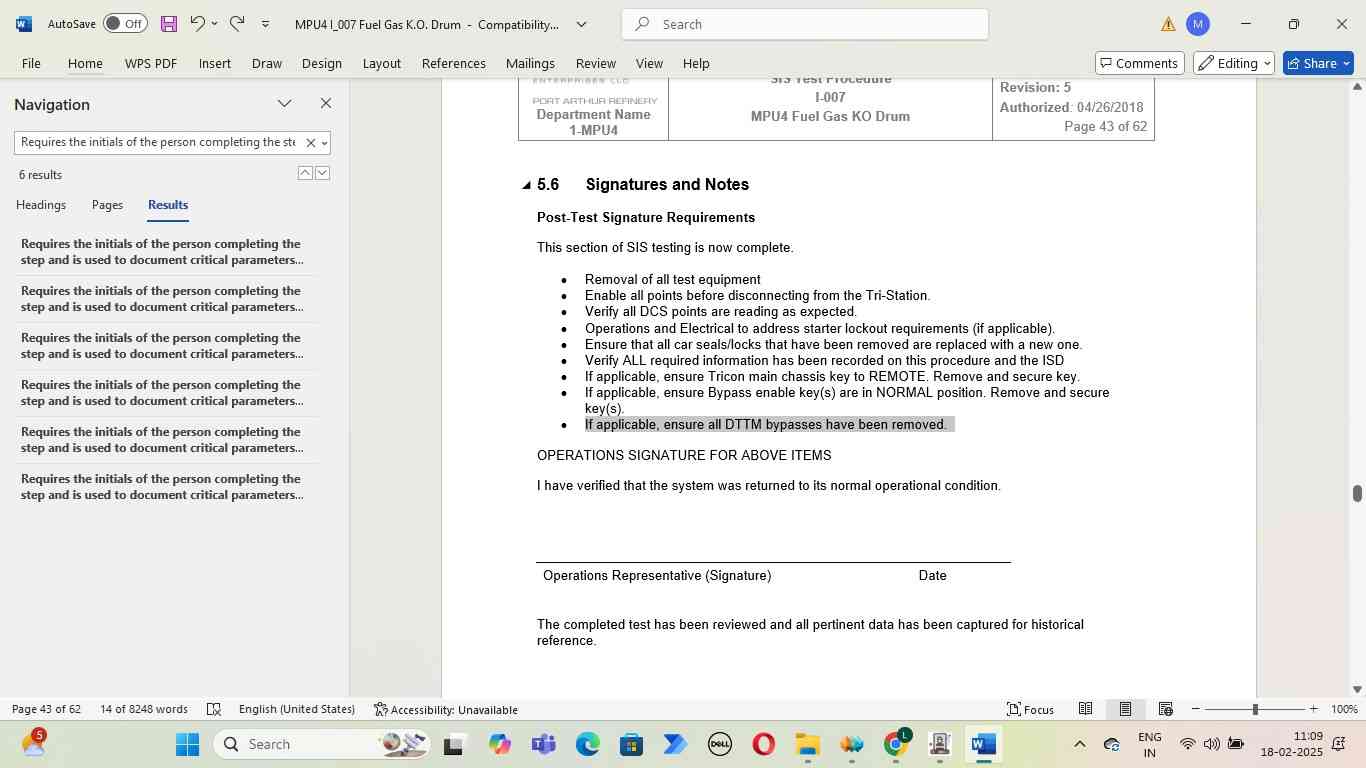Click the Page 43 of 62 status indicator

click(46, 709)
